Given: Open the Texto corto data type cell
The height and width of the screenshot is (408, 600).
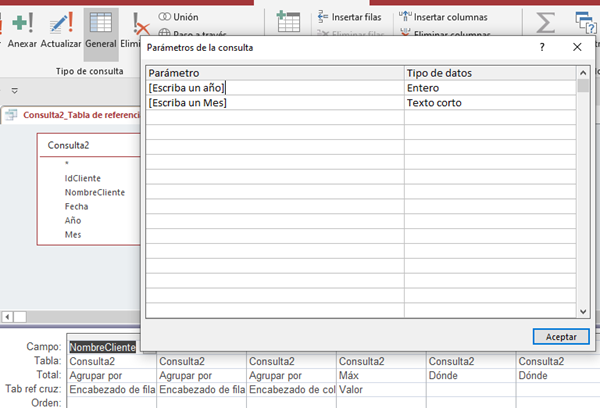Looking at the screenshot, I should [x=489, y=102].
